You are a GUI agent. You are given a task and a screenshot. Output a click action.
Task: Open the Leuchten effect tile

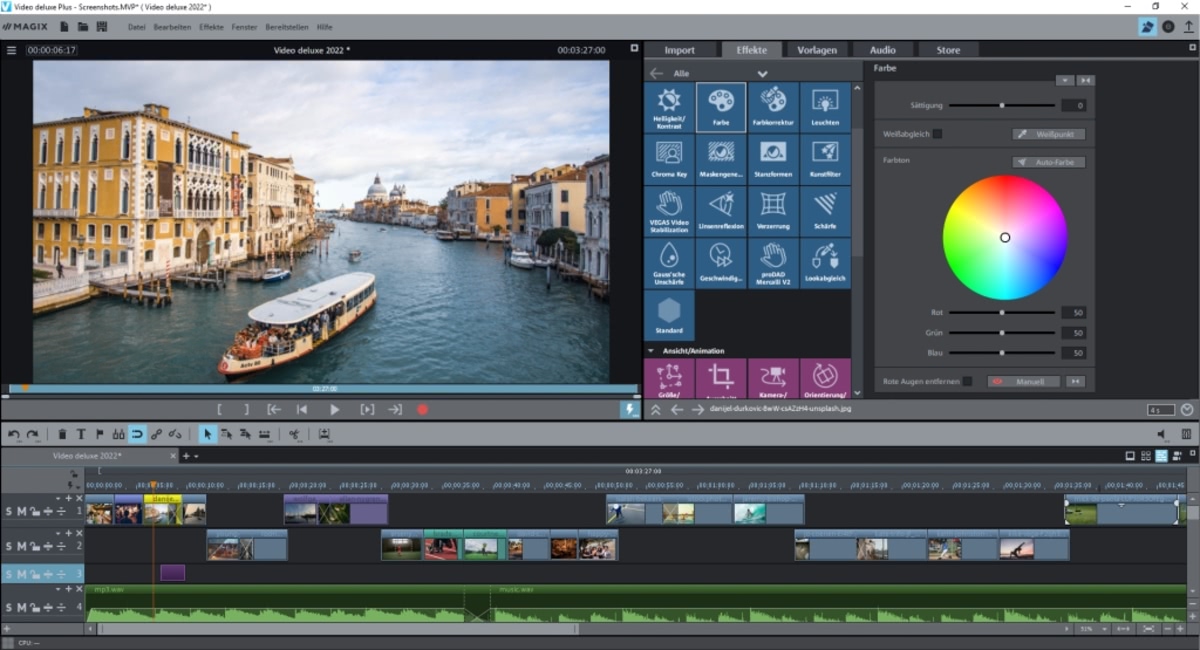(825, 108)
